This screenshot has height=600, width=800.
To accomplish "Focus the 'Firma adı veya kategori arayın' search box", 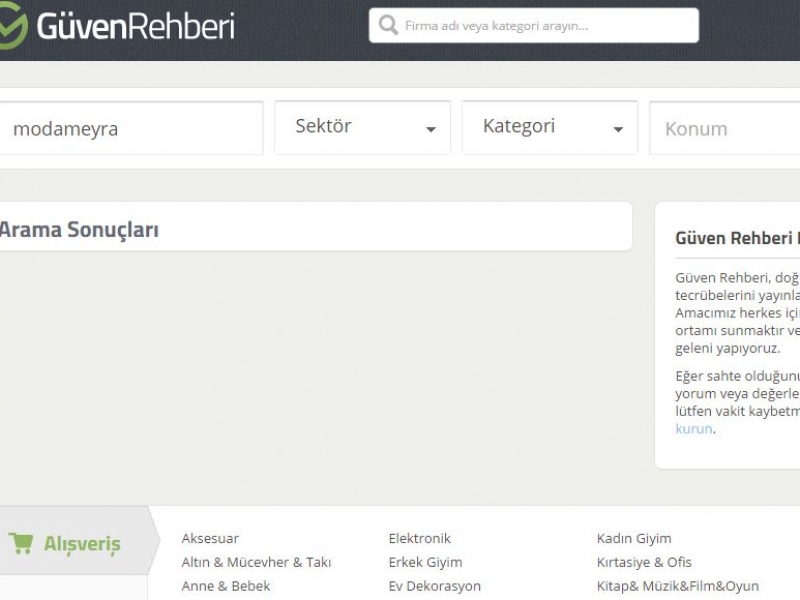I will click(x=534, y=26).
